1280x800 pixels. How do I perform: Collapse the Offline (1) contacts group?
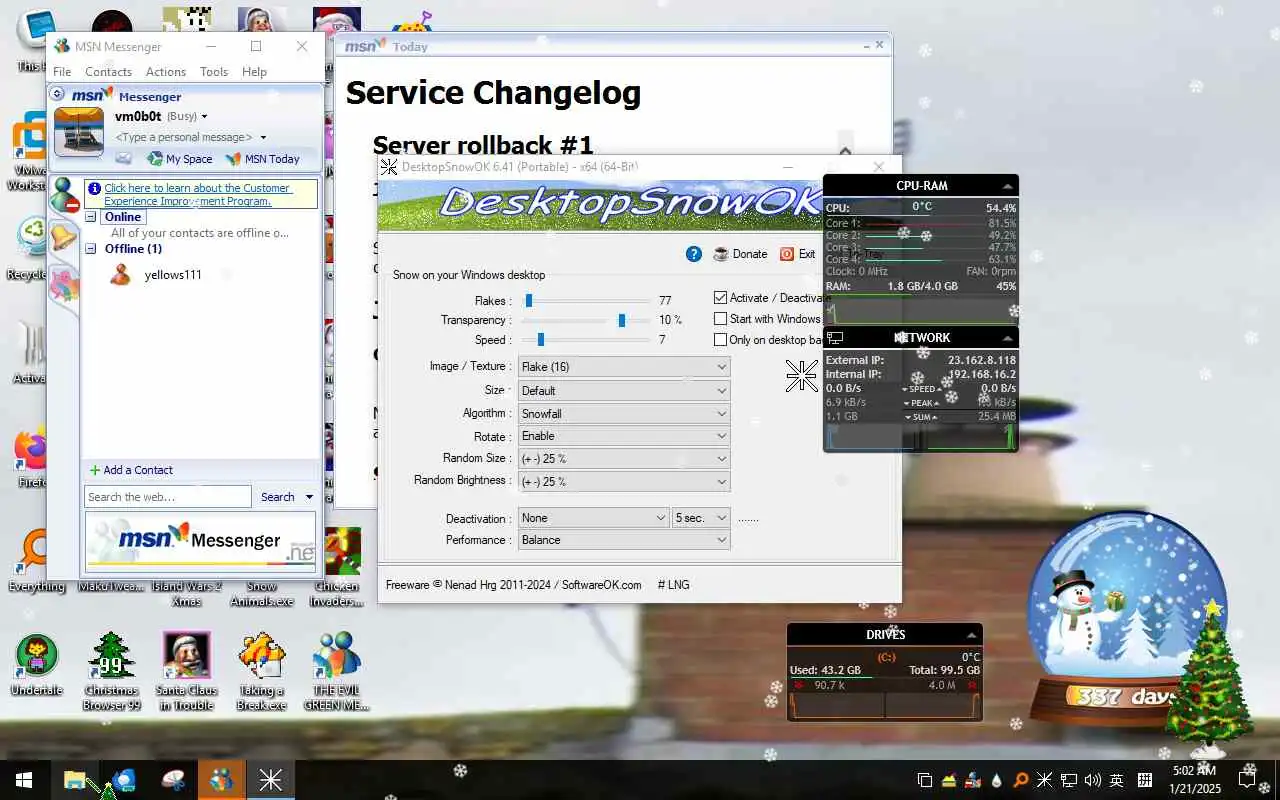(x=91, y=249)
